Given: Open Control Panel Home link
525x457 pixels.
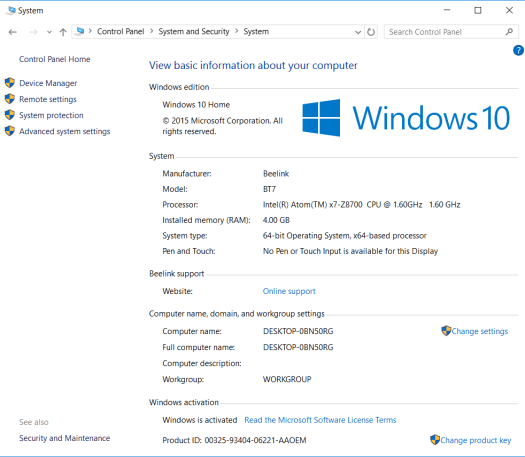Looking at the screenshot, I should click(55, 59).
